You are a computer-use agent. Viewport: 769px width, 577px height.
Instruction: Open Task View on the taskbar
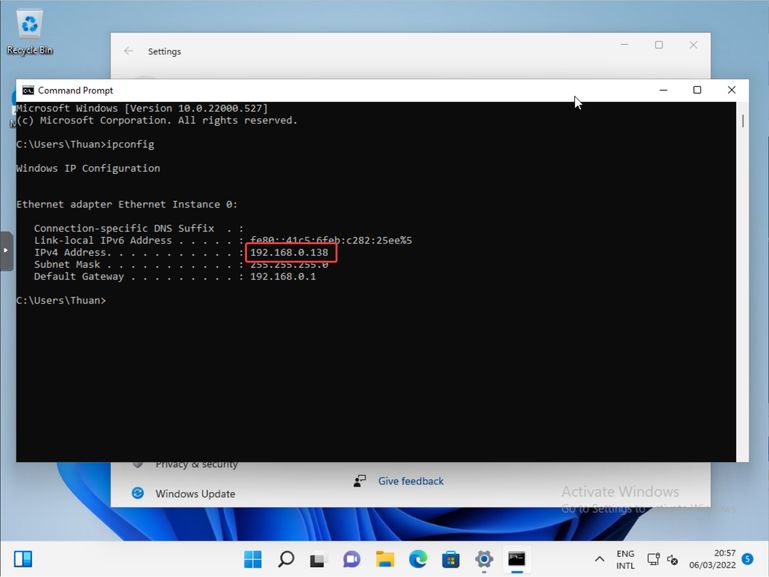click(x=319, y=559)
